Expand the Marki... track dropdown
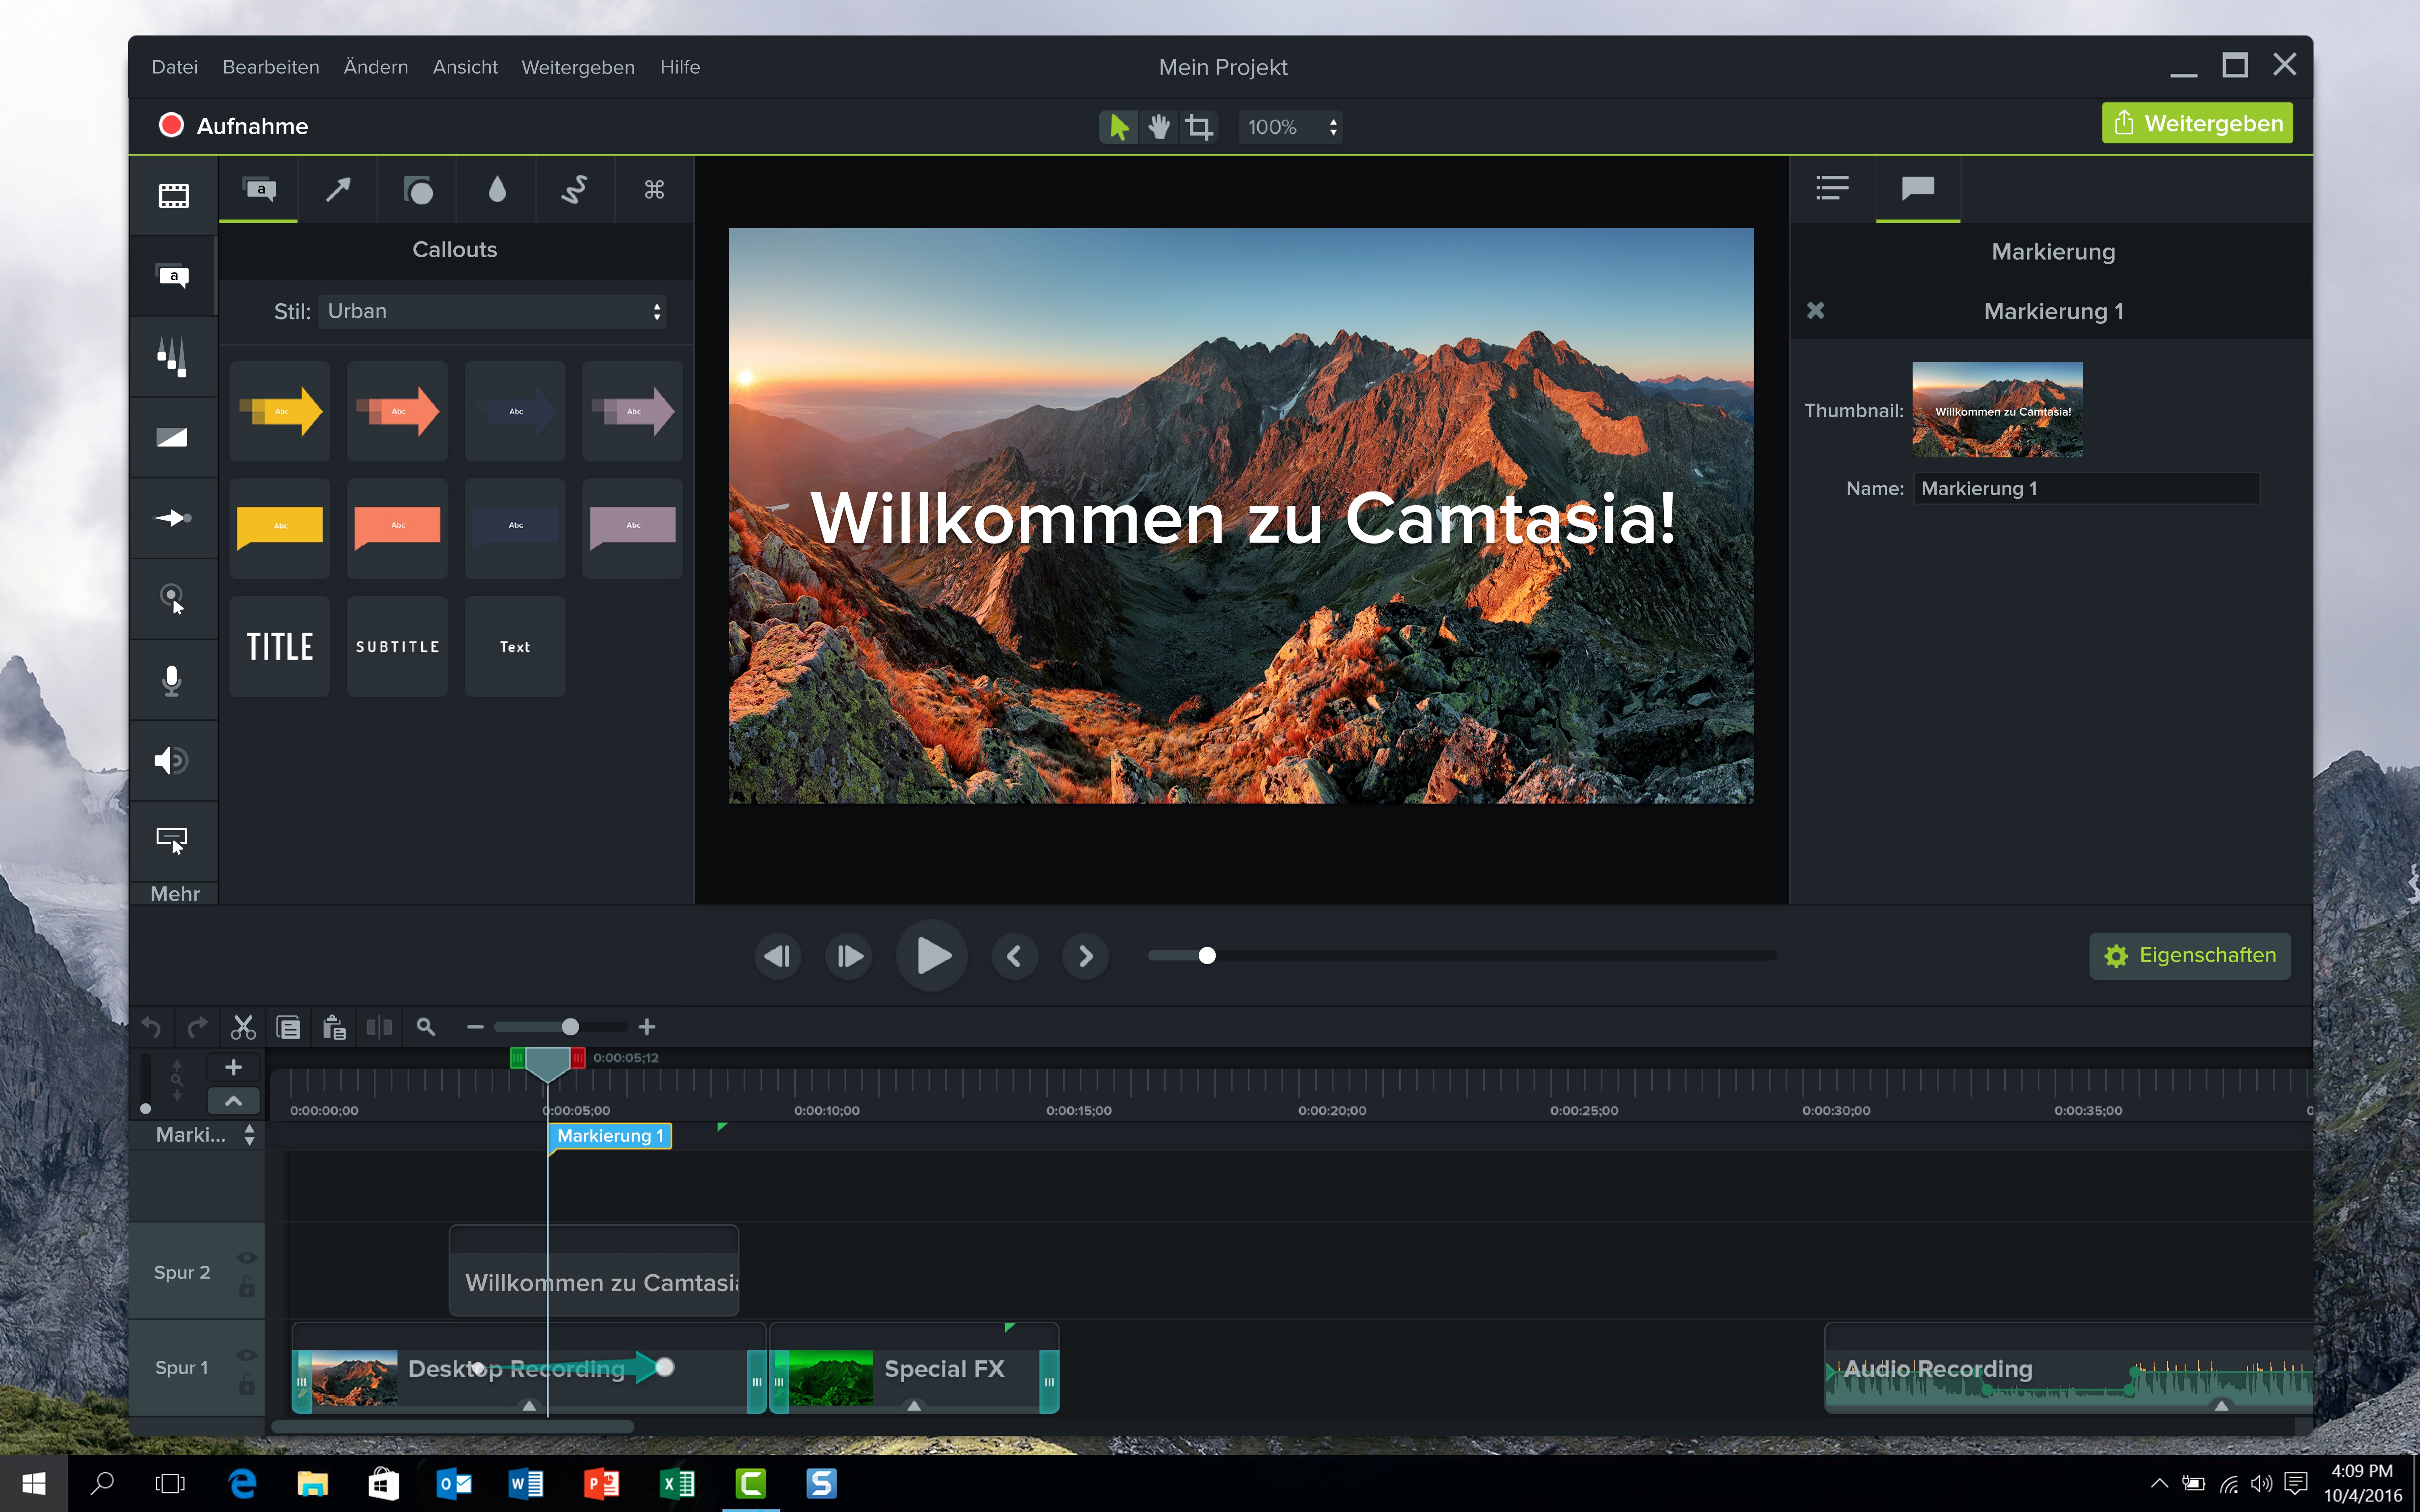 [x=249, y=1135]
